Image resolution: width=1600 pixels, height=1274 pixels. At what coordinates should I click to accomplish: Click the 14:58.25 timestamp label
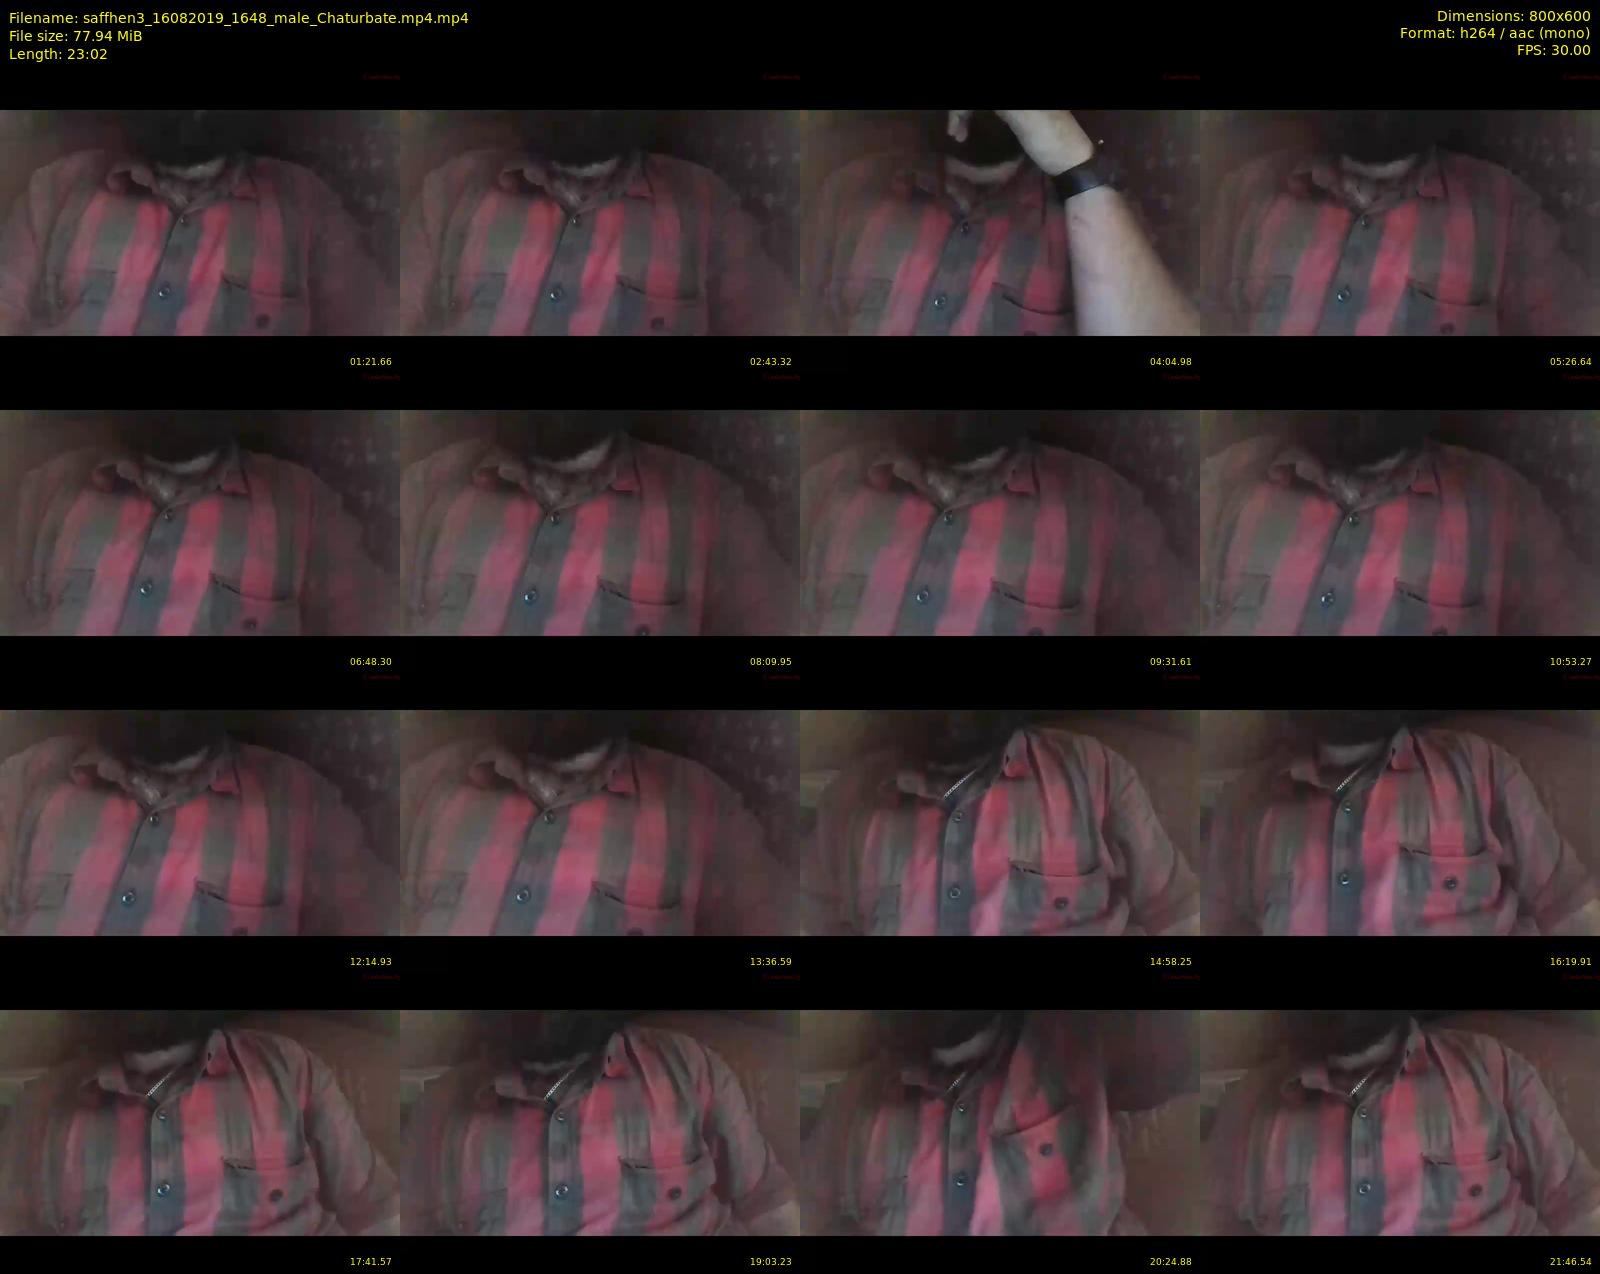[1171, 962]
